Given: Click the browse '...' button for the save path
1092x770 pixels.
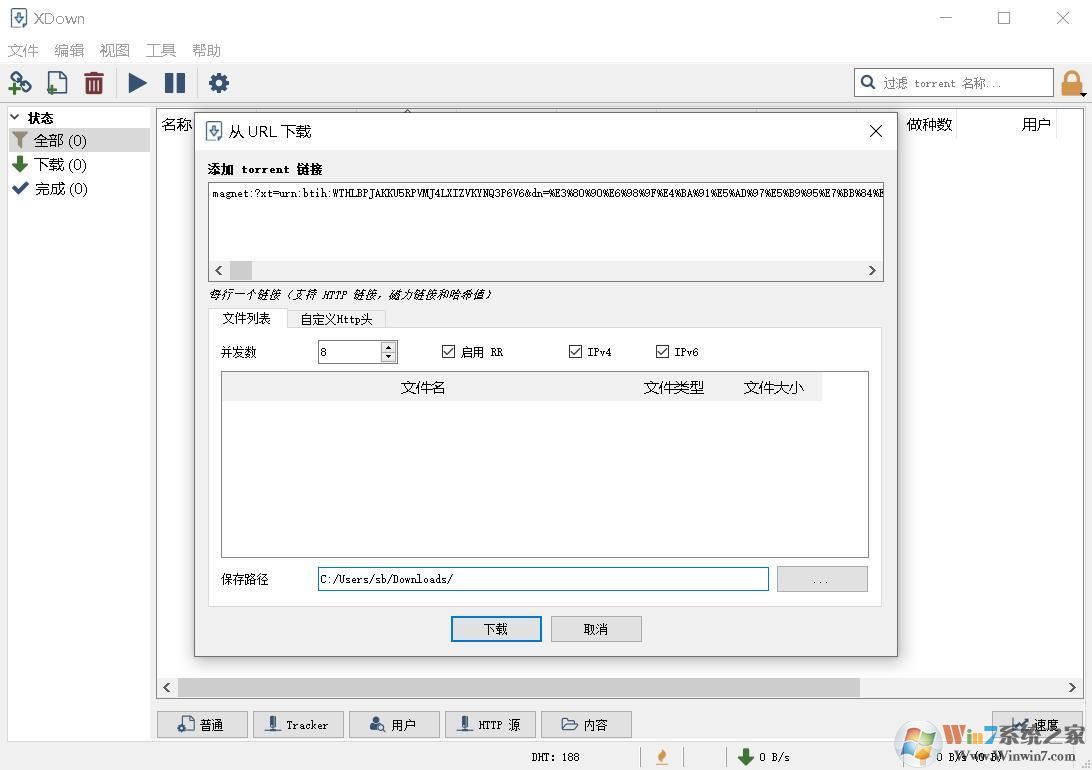Looking at the screenshot, I should 822,579.
